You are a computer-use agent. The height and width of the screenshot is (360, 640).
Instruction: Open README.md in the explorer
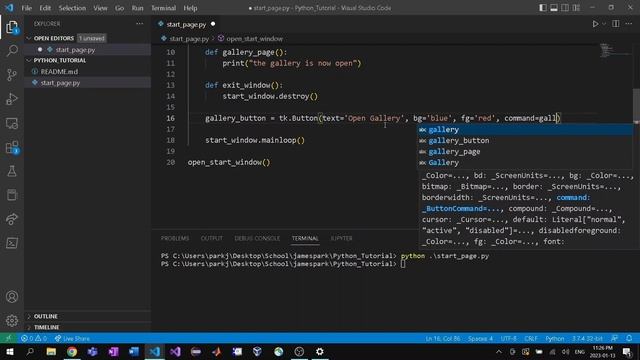coord(59,71)
